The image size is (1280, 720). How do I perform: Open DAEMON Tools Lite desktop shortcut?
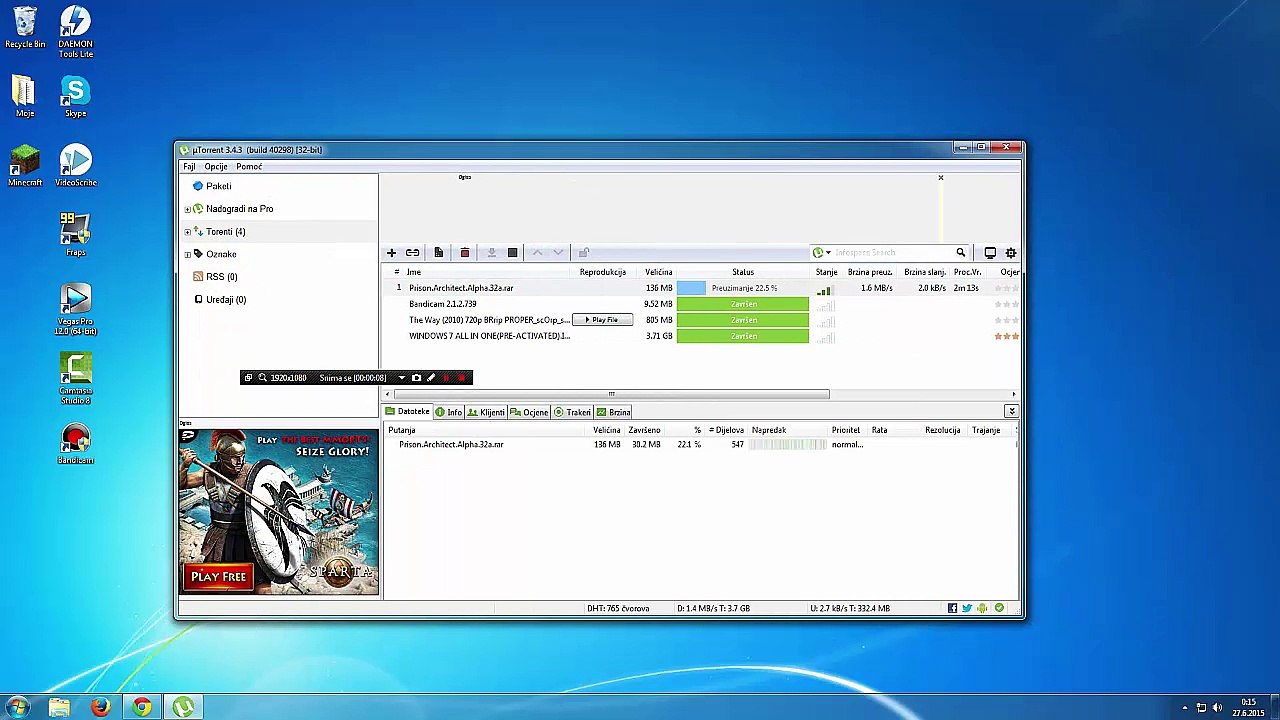tap(75, 32)
